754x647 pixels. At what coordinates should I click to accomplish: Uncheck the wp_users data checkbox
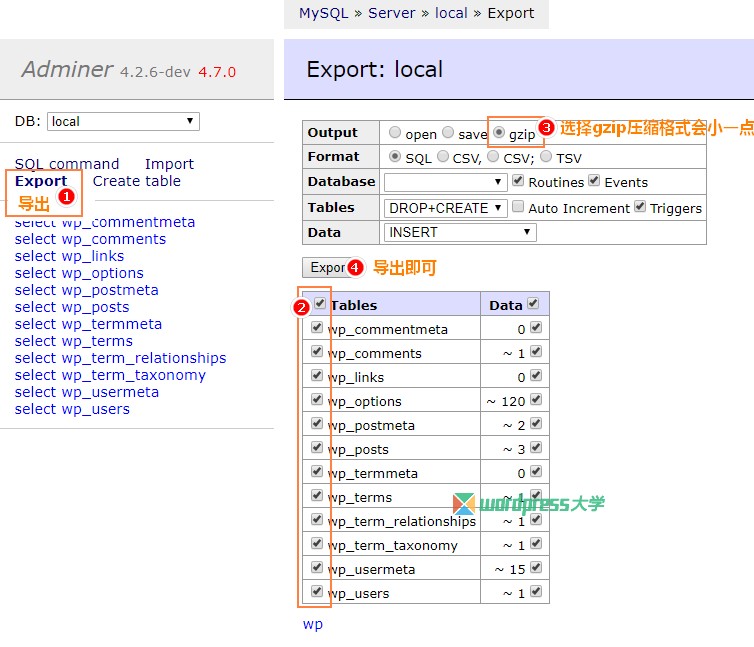(536, 591)
